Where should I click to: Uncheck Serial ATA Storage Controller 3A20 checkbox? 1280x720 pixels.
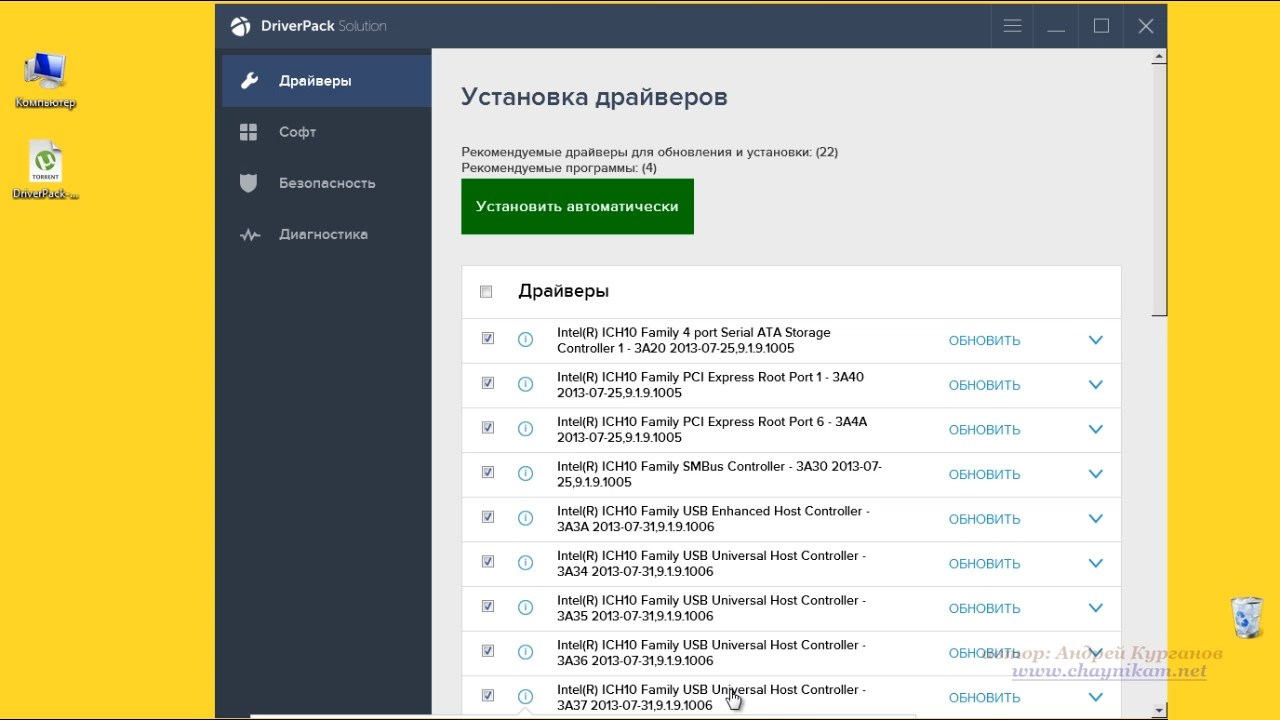pyautogui.click(x=488, y=339)
